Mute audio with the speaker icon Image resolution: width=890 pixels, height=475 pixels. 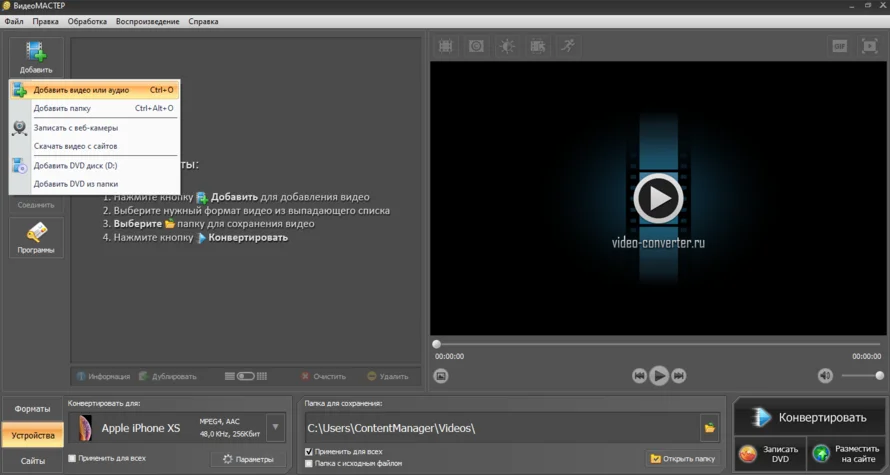pos(825,376)
